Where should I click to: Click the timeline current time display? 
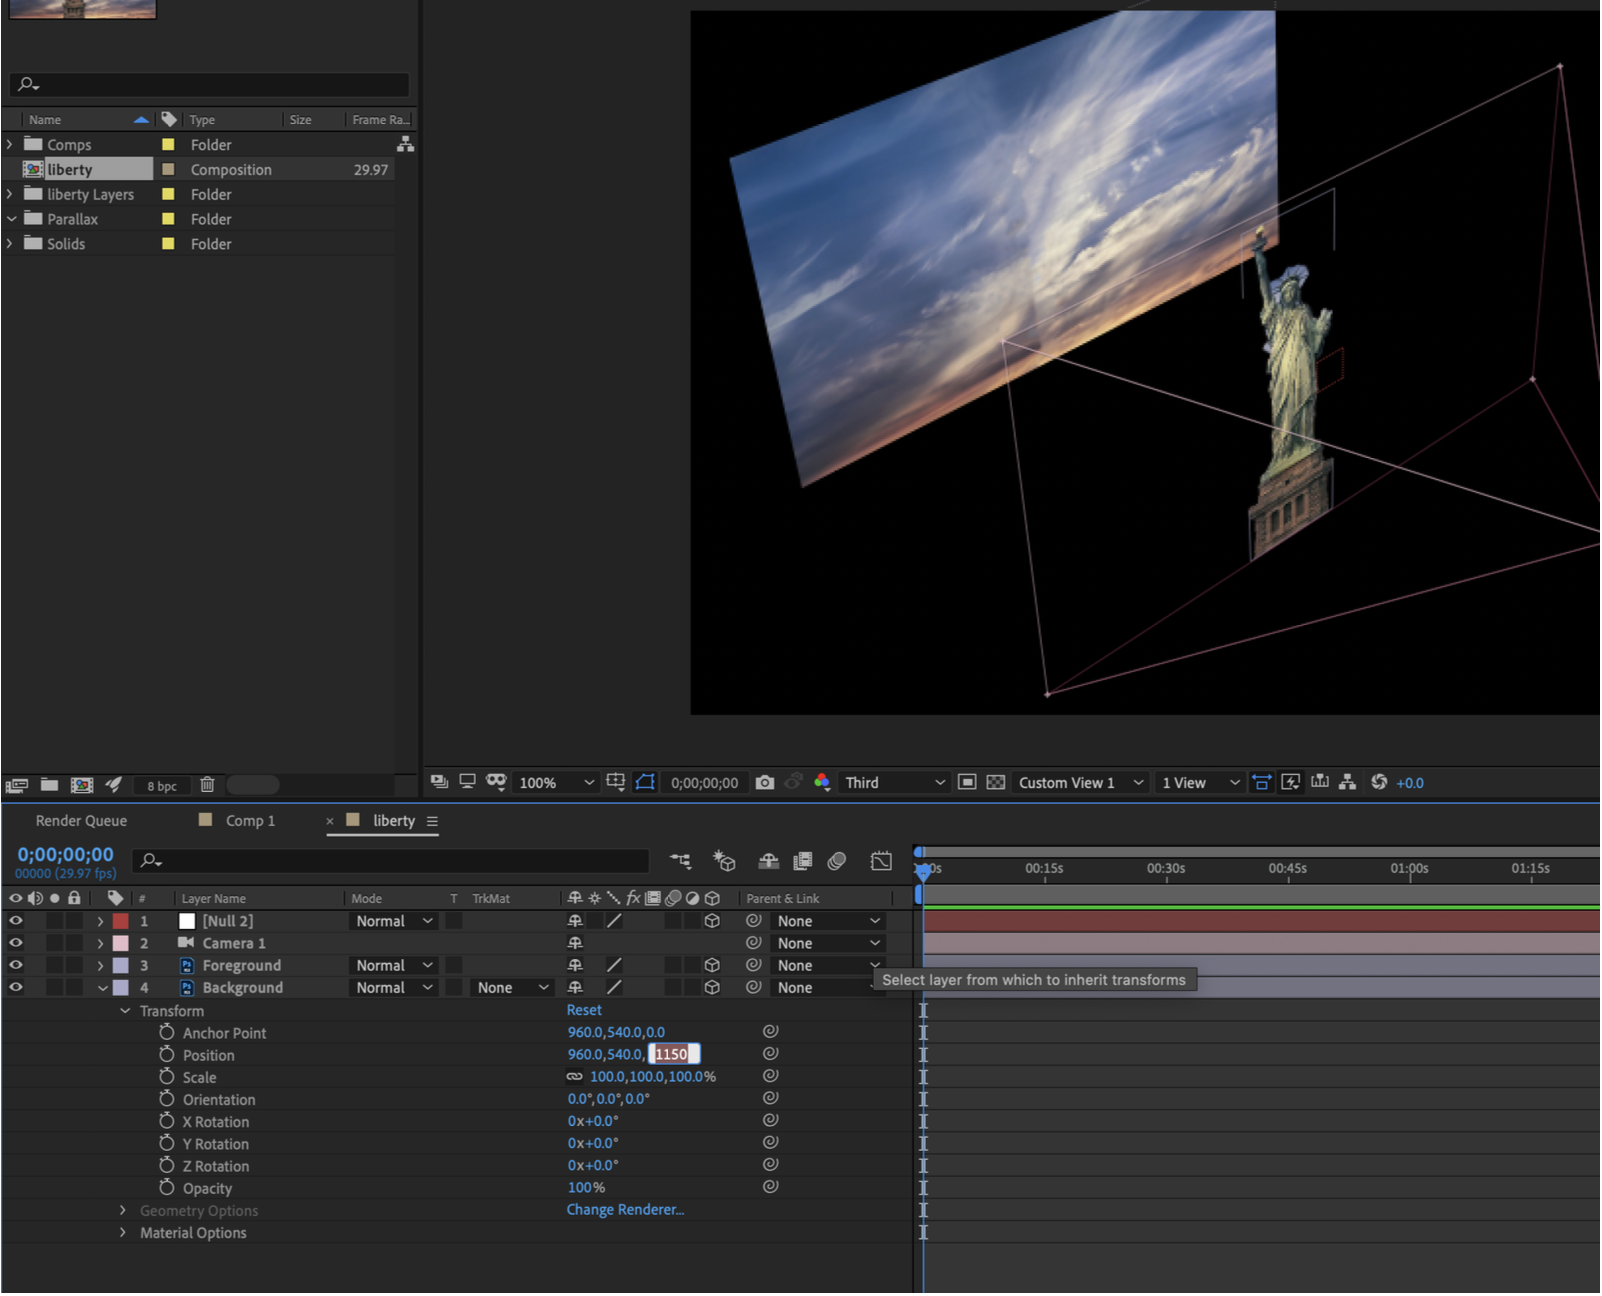[65, 855]
